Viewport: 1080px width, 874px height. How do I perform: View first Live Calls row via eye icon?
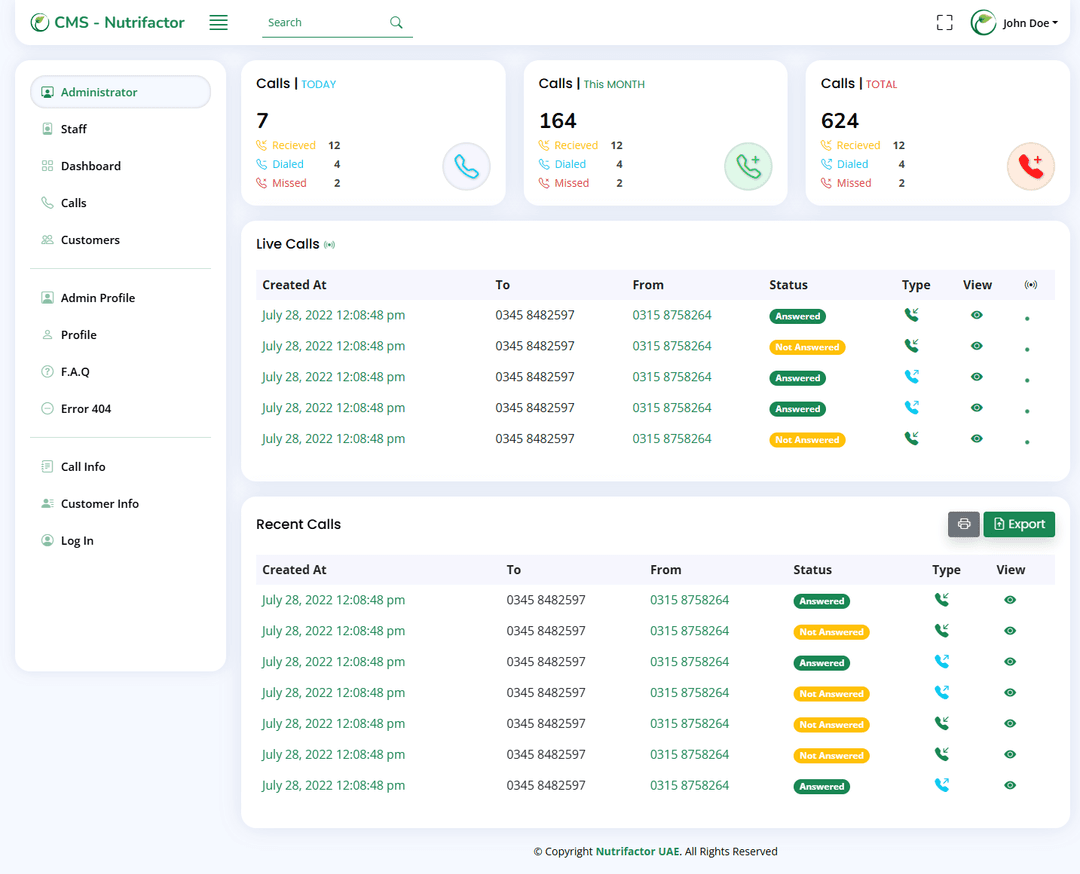click(977, 315)
